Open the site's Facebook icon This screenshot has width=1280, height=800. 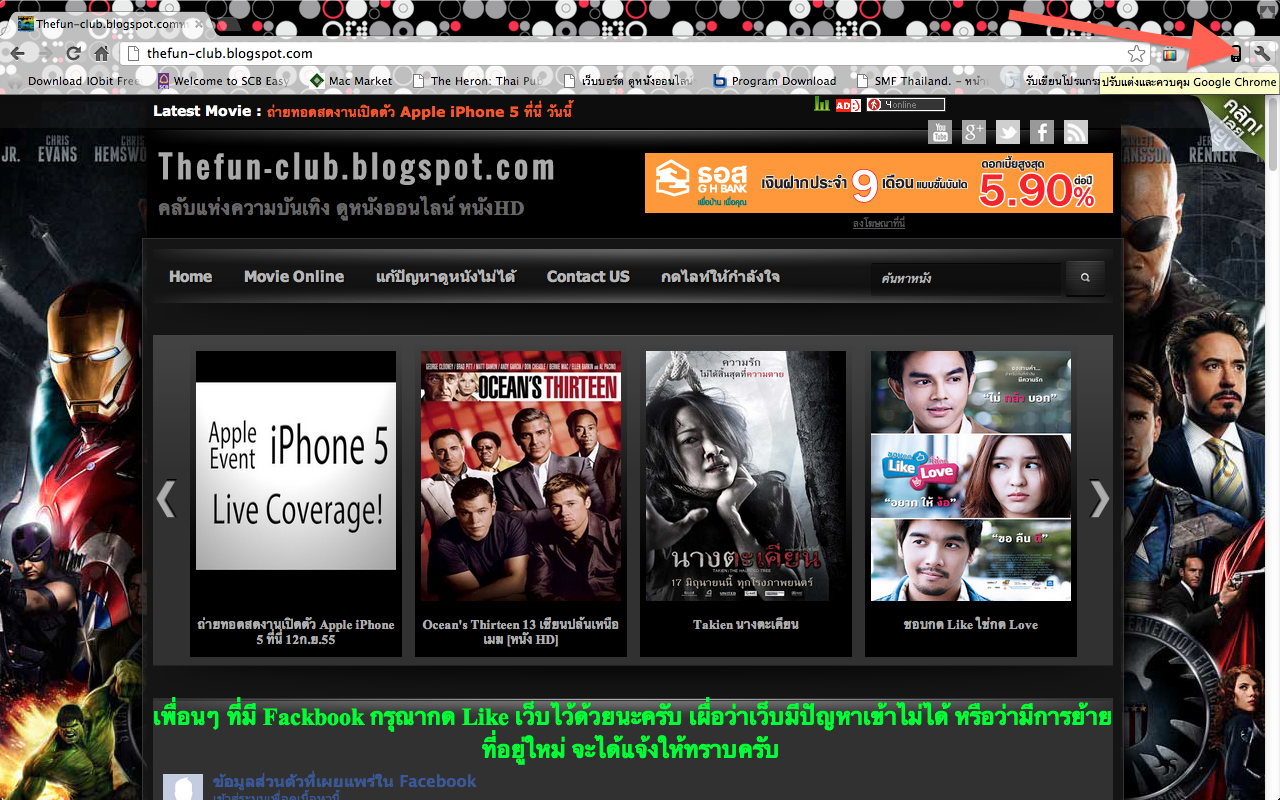coord(1042,131)
